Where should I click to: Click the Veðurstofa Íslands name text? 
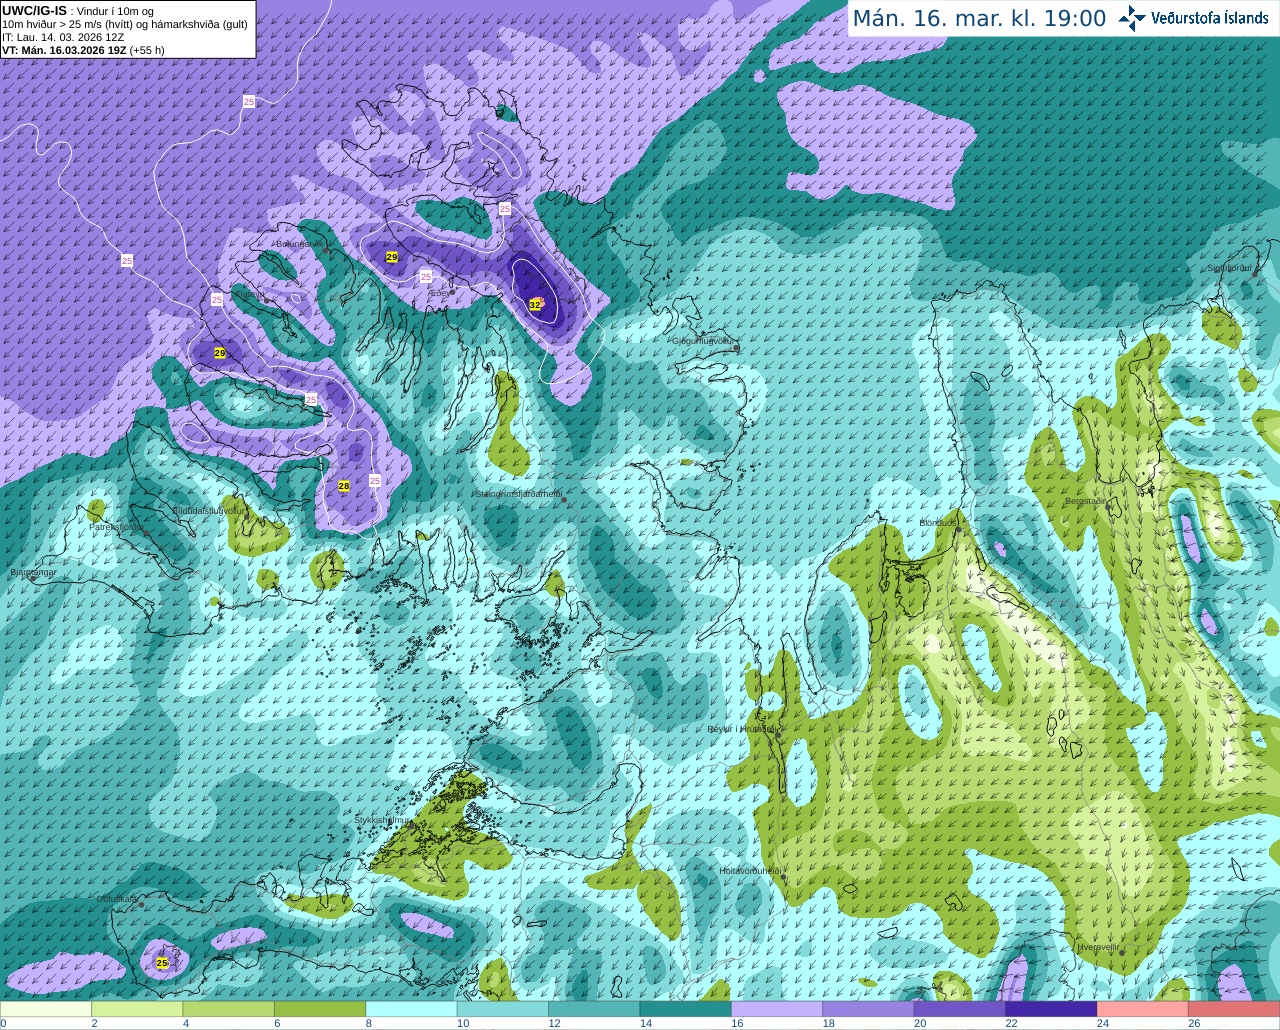pos(1210,18)
